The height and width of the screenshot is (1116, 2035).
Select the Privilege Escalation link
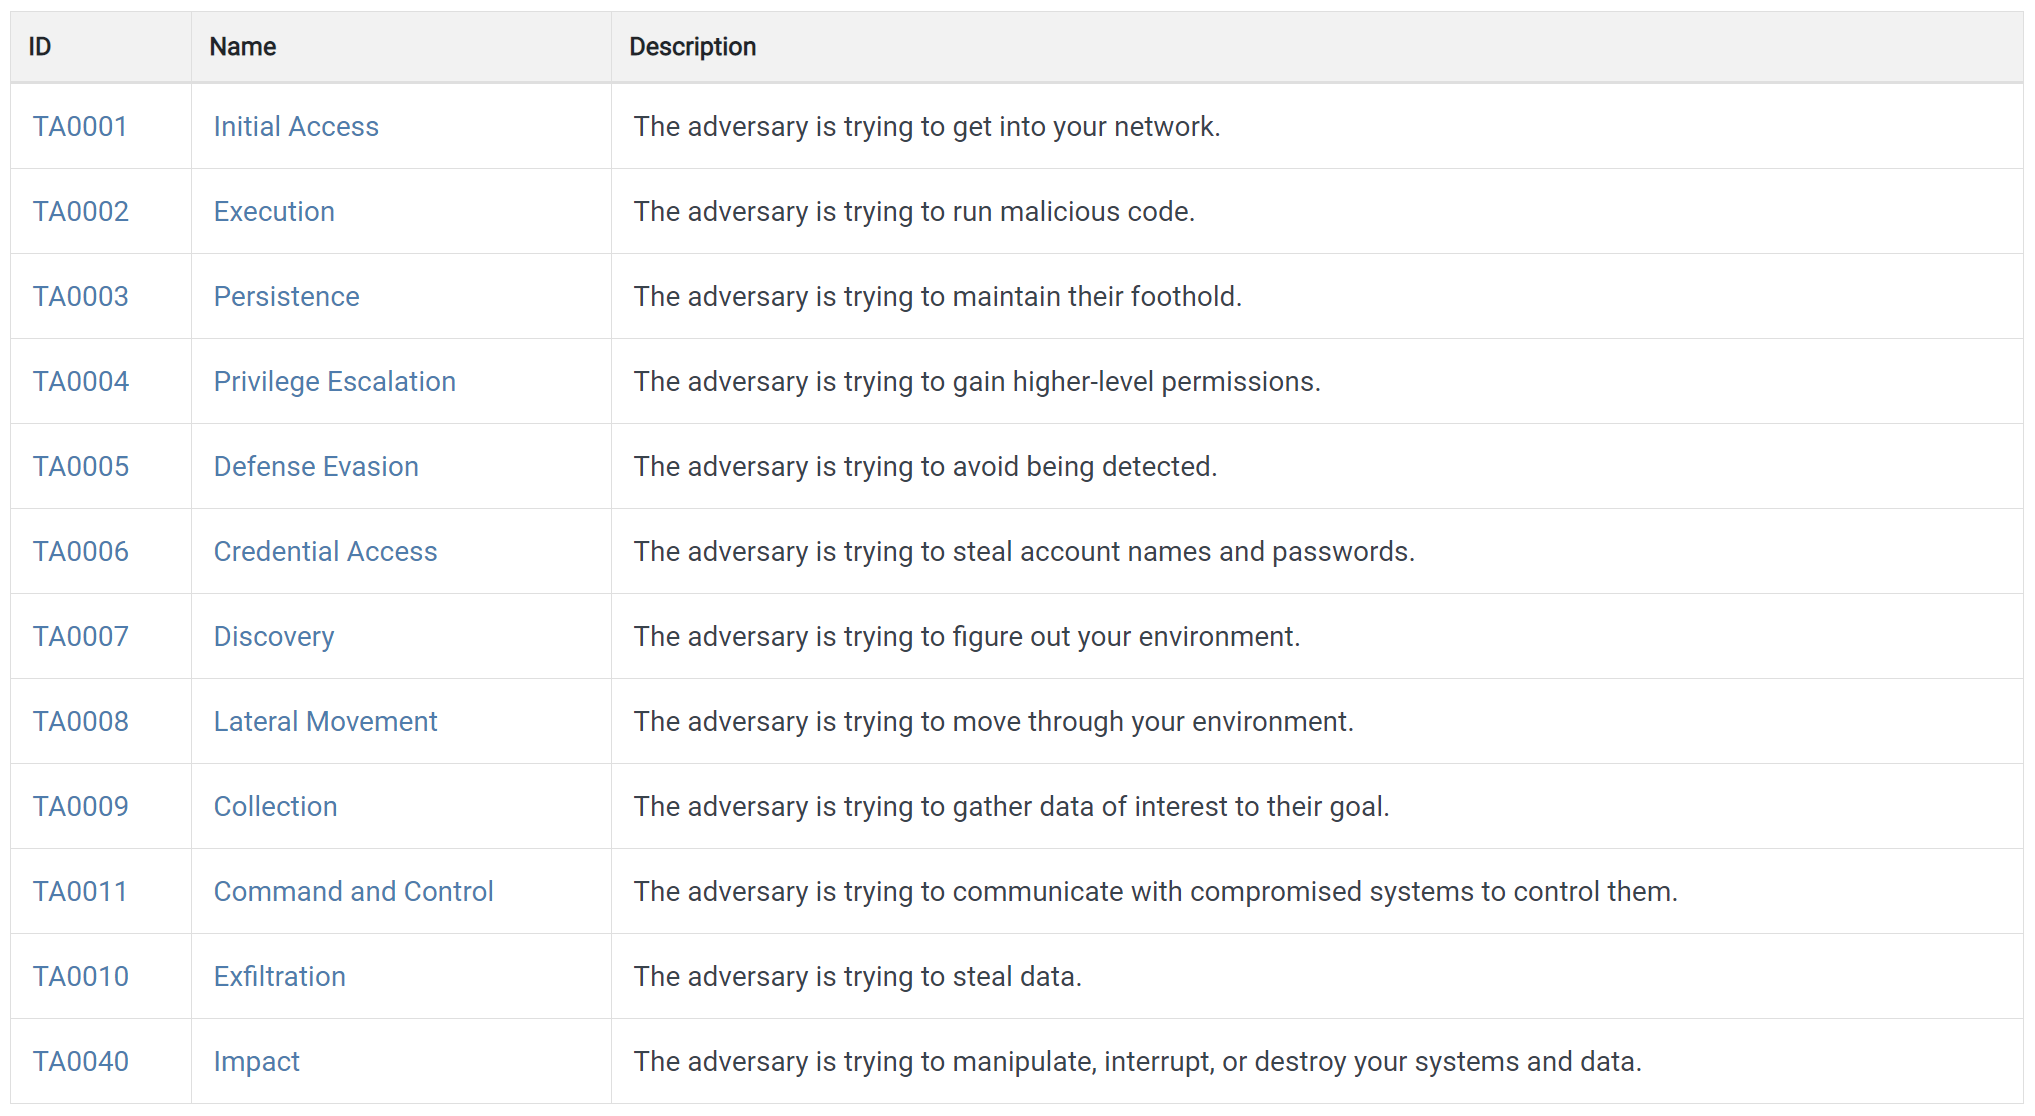[x=334, y=382]
